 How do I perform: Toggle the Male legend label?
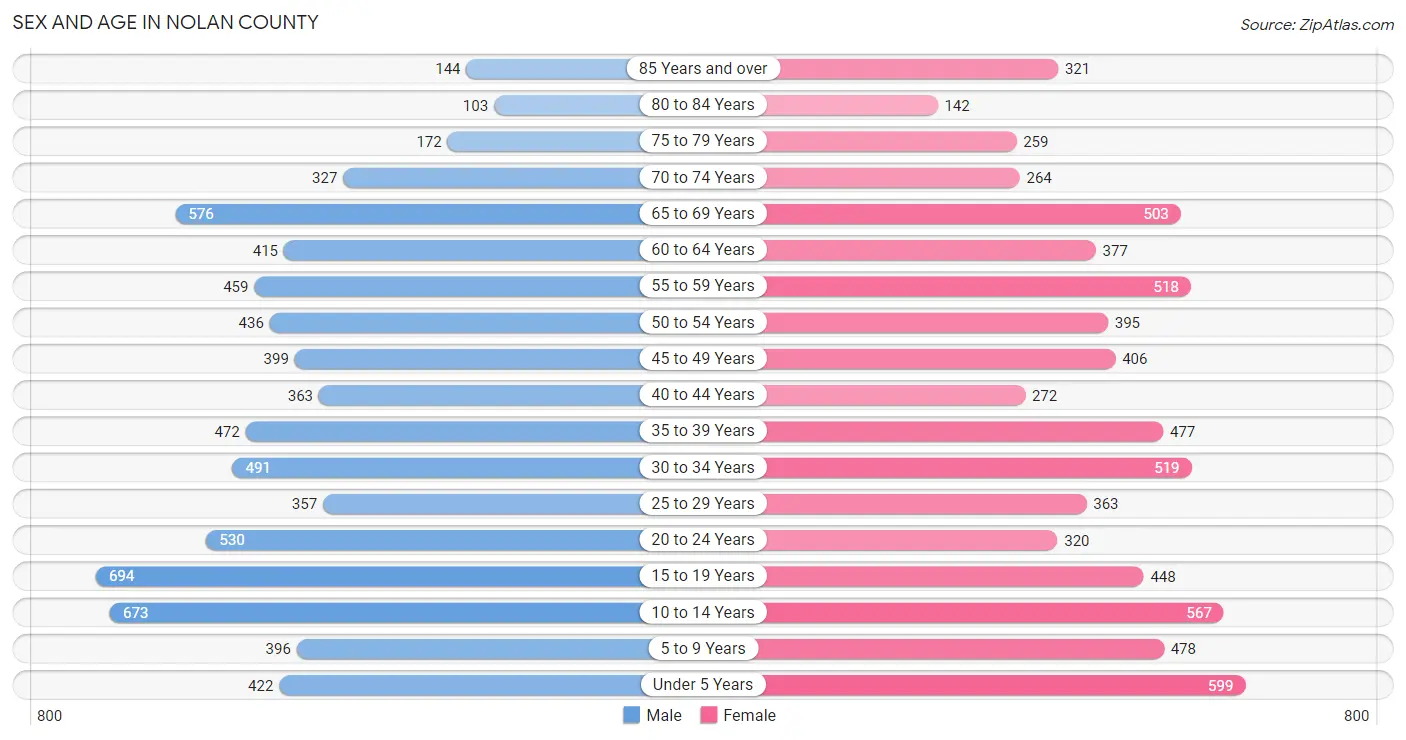click(x=664, y=715)
